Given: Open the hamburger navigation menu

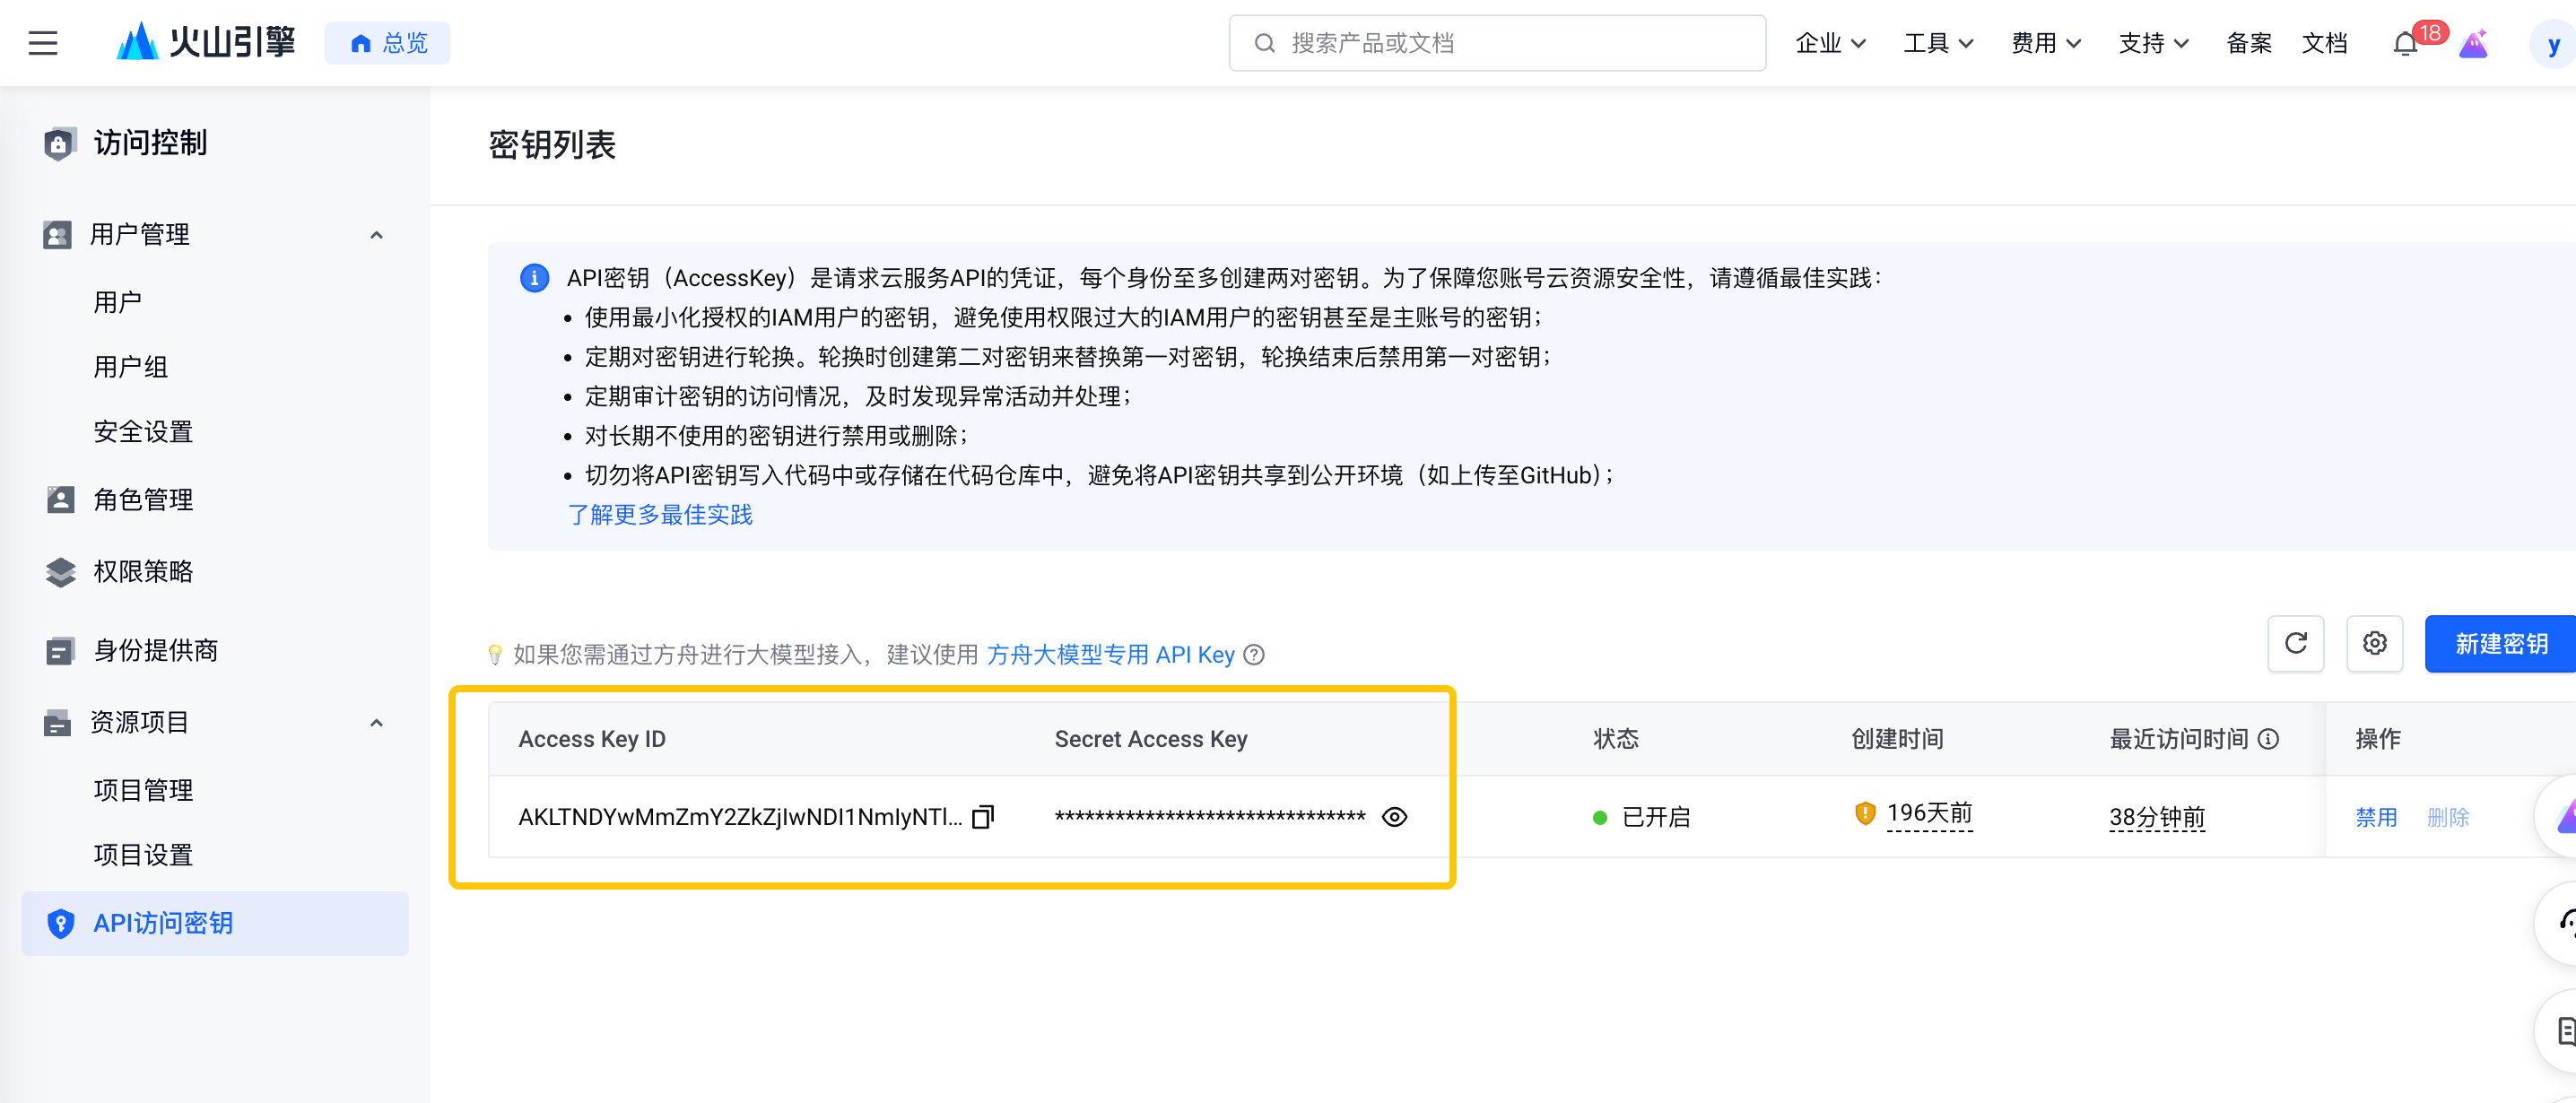Looking at the screenshot, I should [x=43, y=43].
